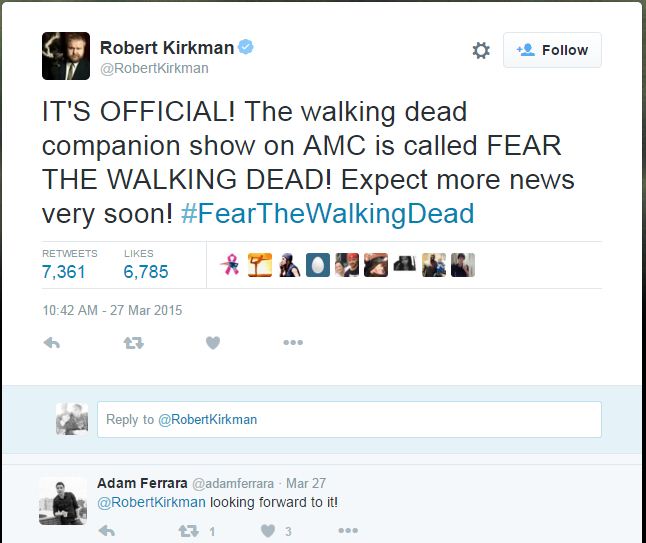Like Robert Kirkman's tweet with the heart

(x=212, y=342)
